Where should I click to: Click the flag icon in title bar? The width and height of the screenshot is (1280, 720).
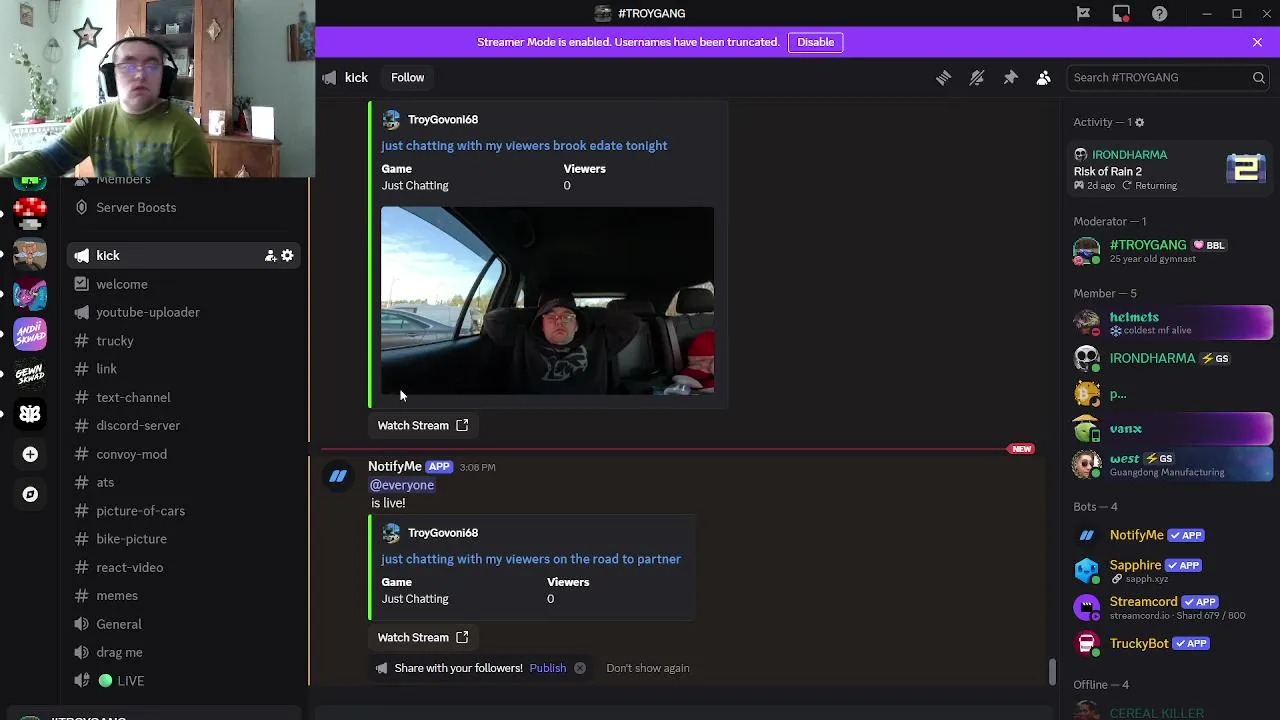1083,13
